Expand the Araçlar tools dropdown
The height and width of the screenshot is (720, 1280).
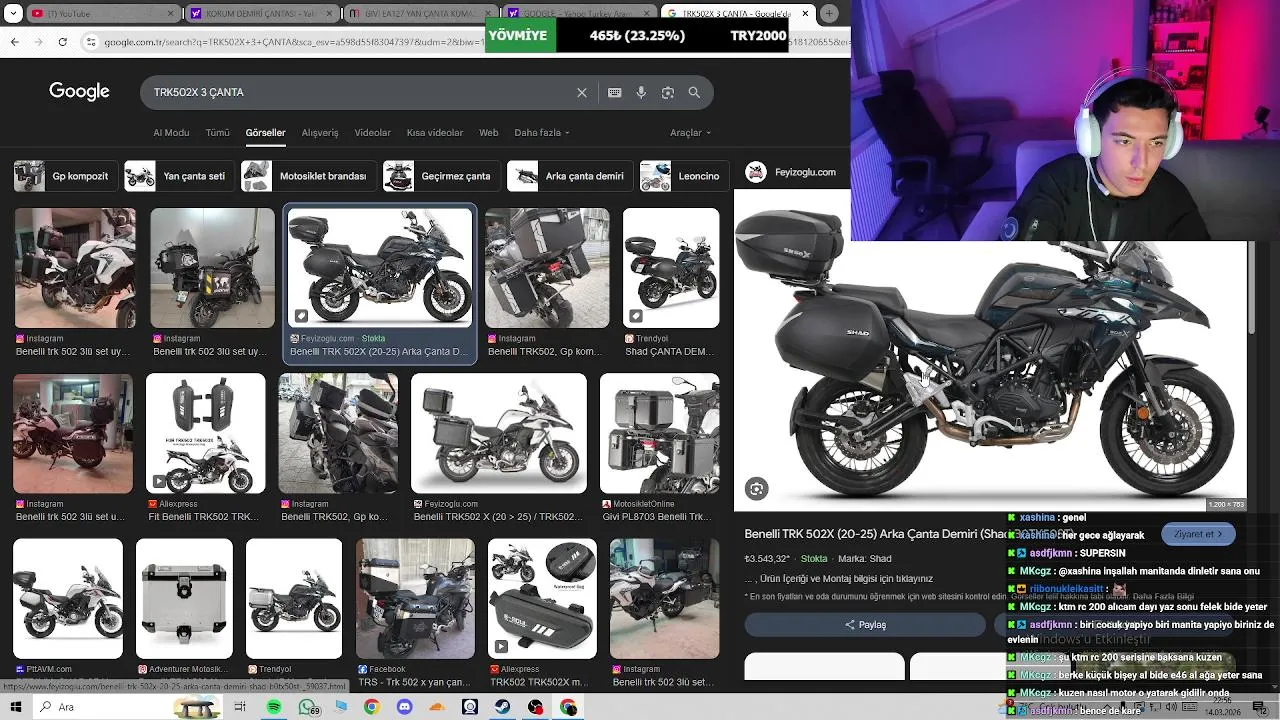pyautogui.click(x=690, y=132)
